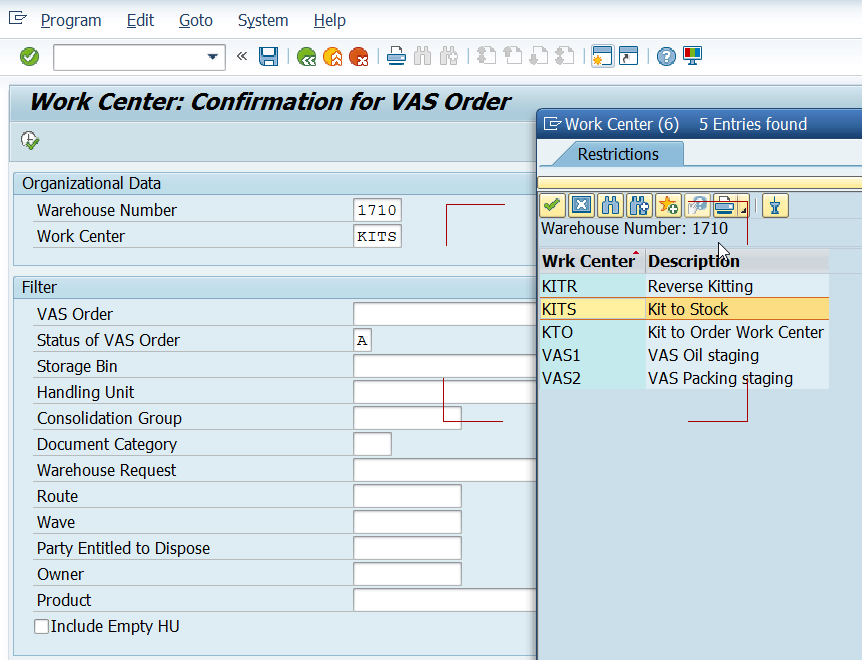Open the System menu
The image size is (862, 660).
coord(263,20)
